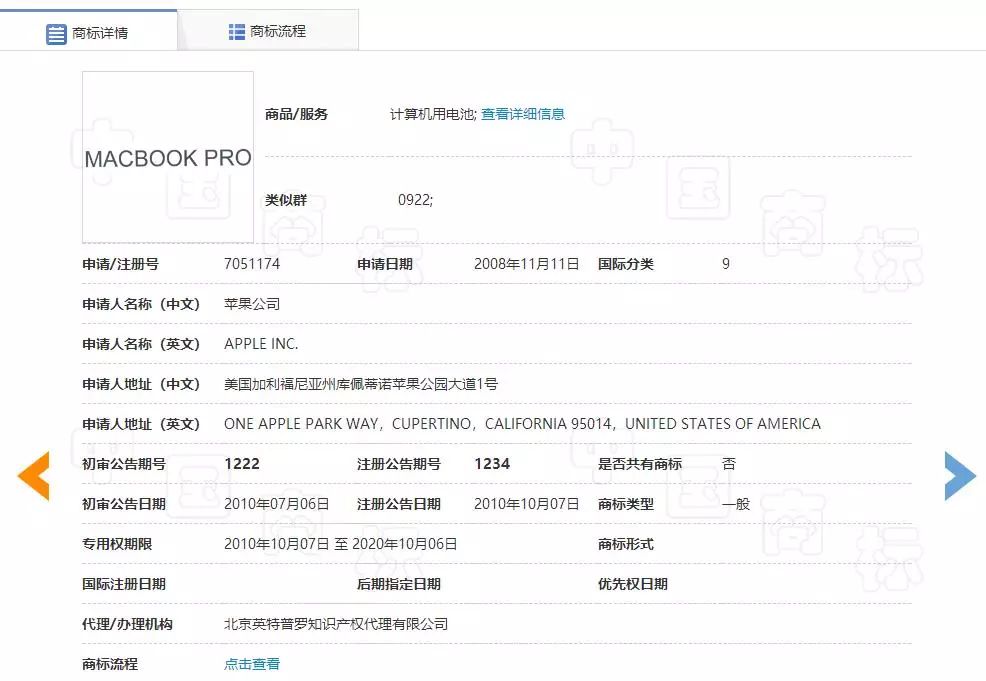The image size is (986, 681).
Task: Click the 商标形式 label
Action: coord(626,544)
